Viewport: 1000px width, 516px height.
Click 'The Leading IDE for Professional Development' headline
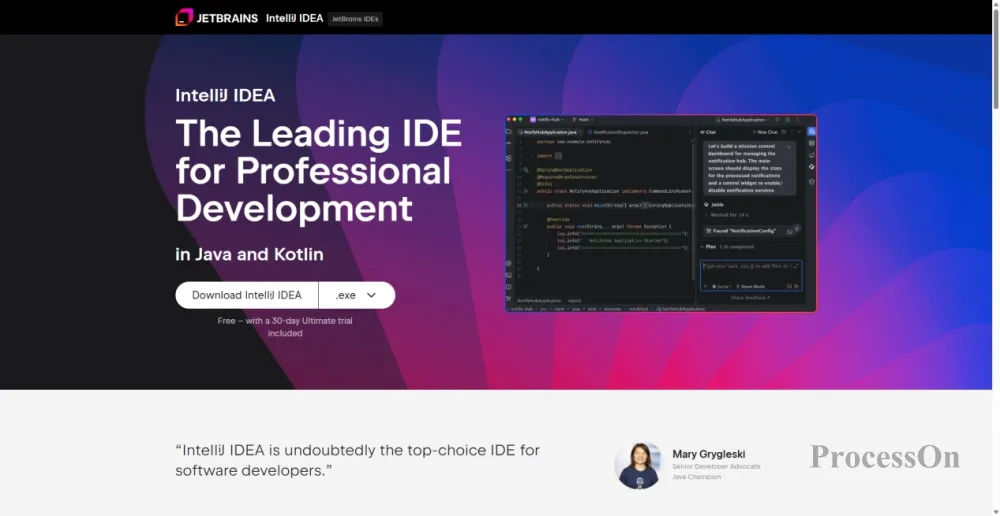point(318,171)
